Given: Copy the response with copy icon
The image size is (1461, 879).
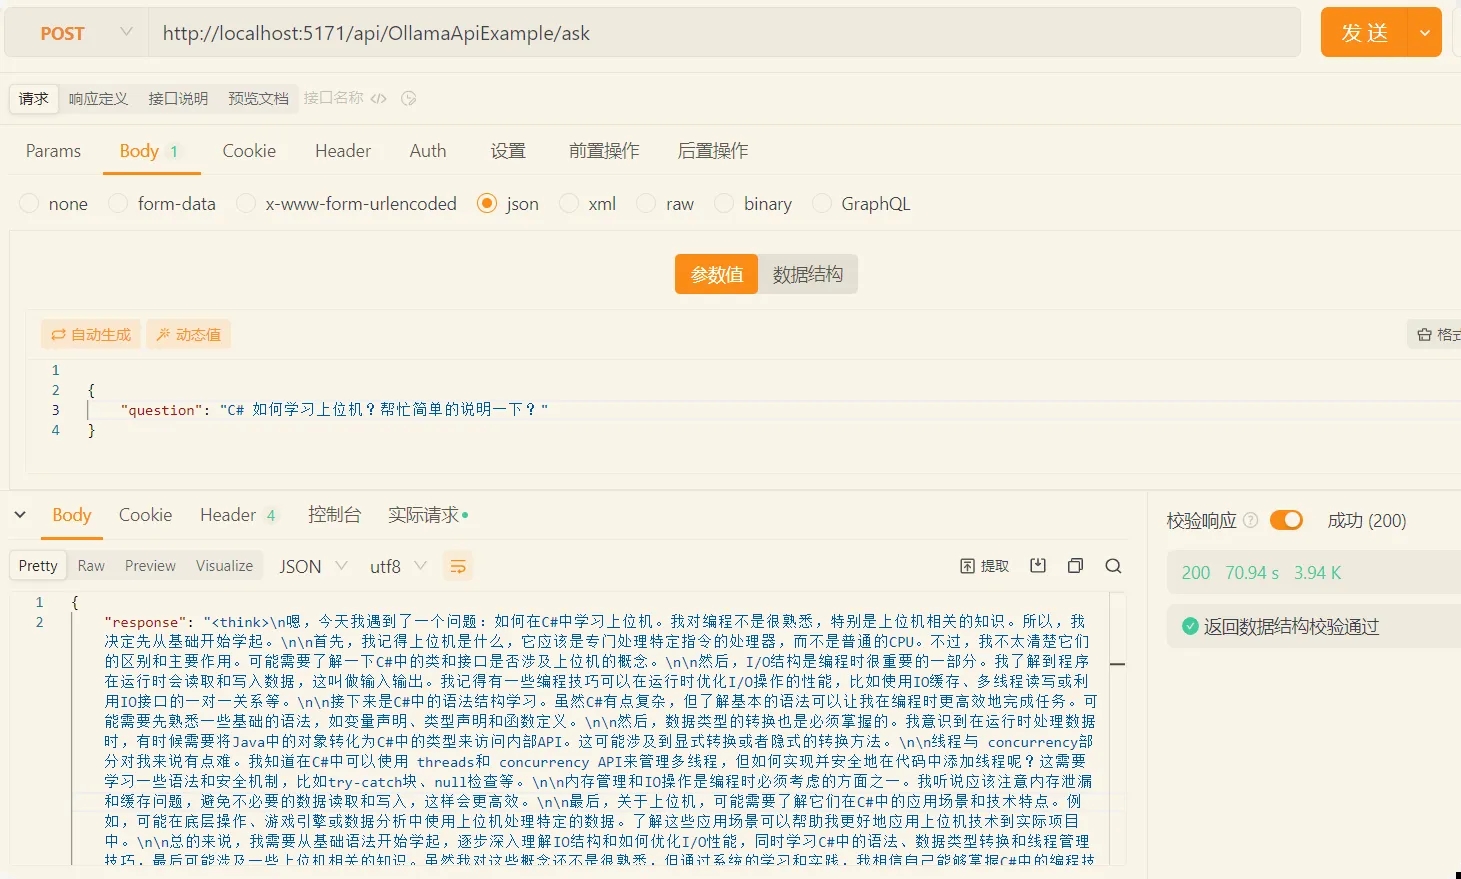Looking at the screenshot, I should [x=1076, y=566].
